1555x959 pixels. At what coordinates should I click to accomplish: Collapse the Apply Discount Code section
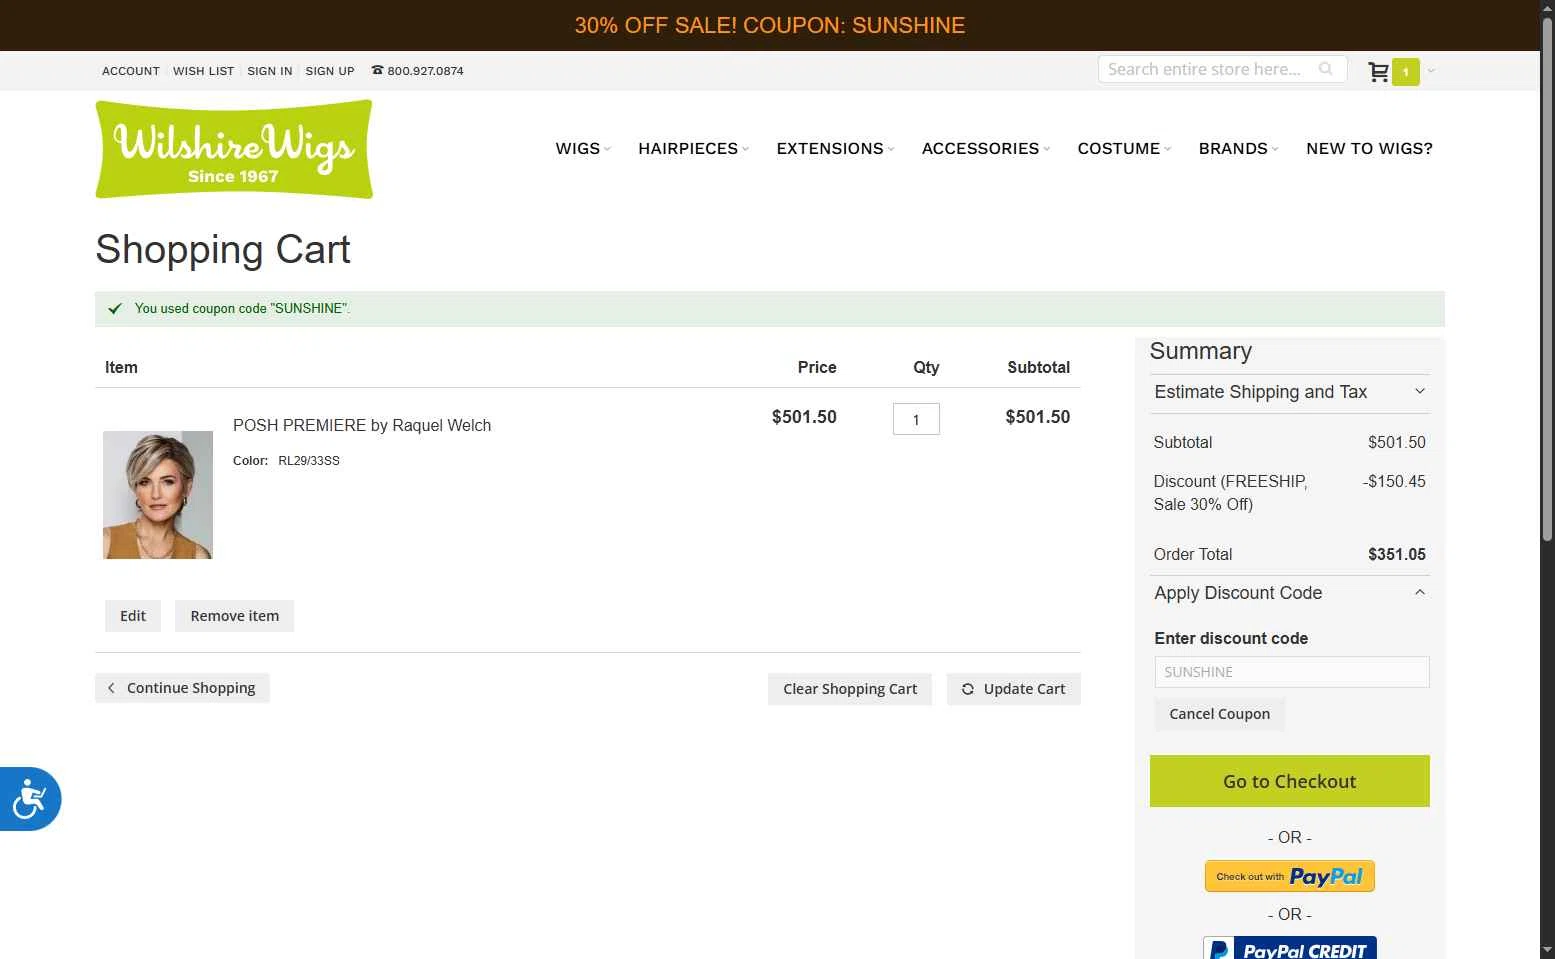(x=1290, y=593)
